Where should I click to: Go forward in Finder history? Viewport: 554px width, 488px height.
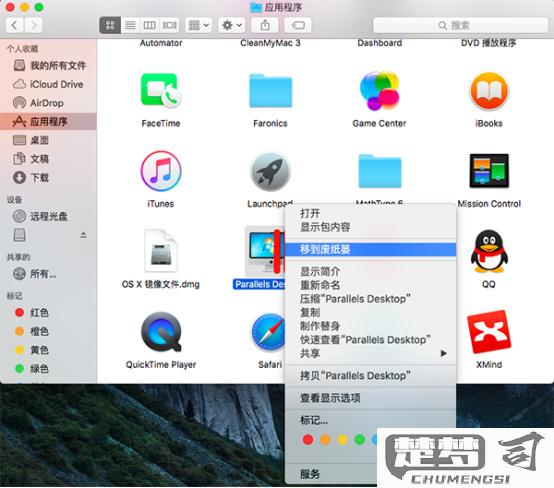[x=34, y=25]
